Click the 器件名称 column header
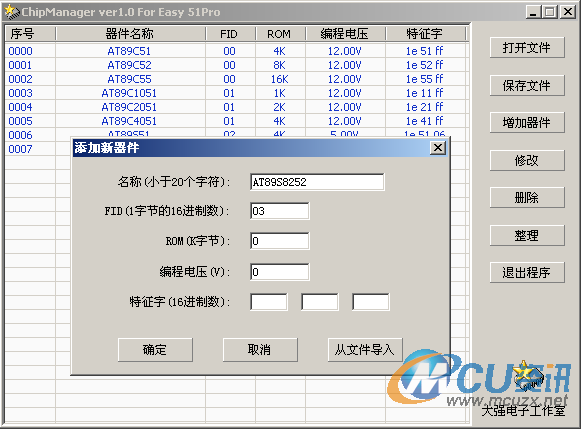This screenshot has width=581, height=429. pos(130,34)
